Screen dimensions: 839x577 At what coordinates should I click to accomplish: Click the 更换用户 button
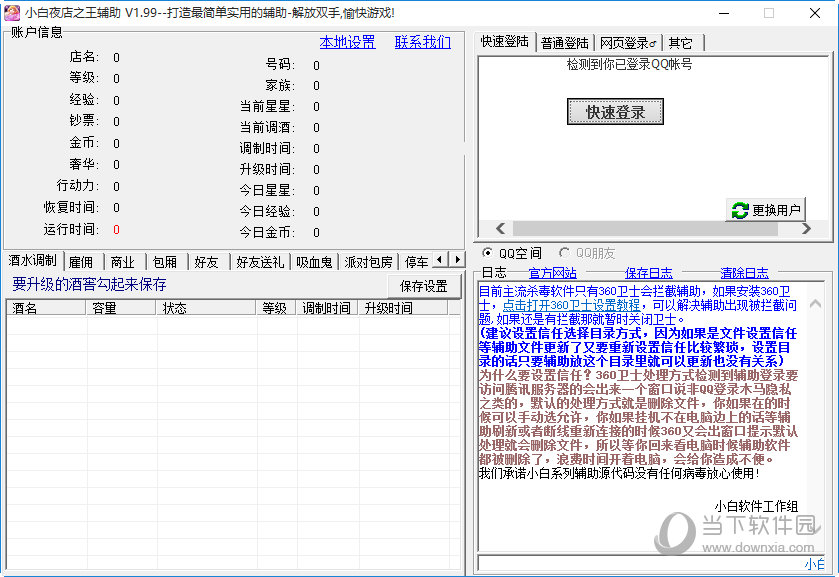pos(766,210)
